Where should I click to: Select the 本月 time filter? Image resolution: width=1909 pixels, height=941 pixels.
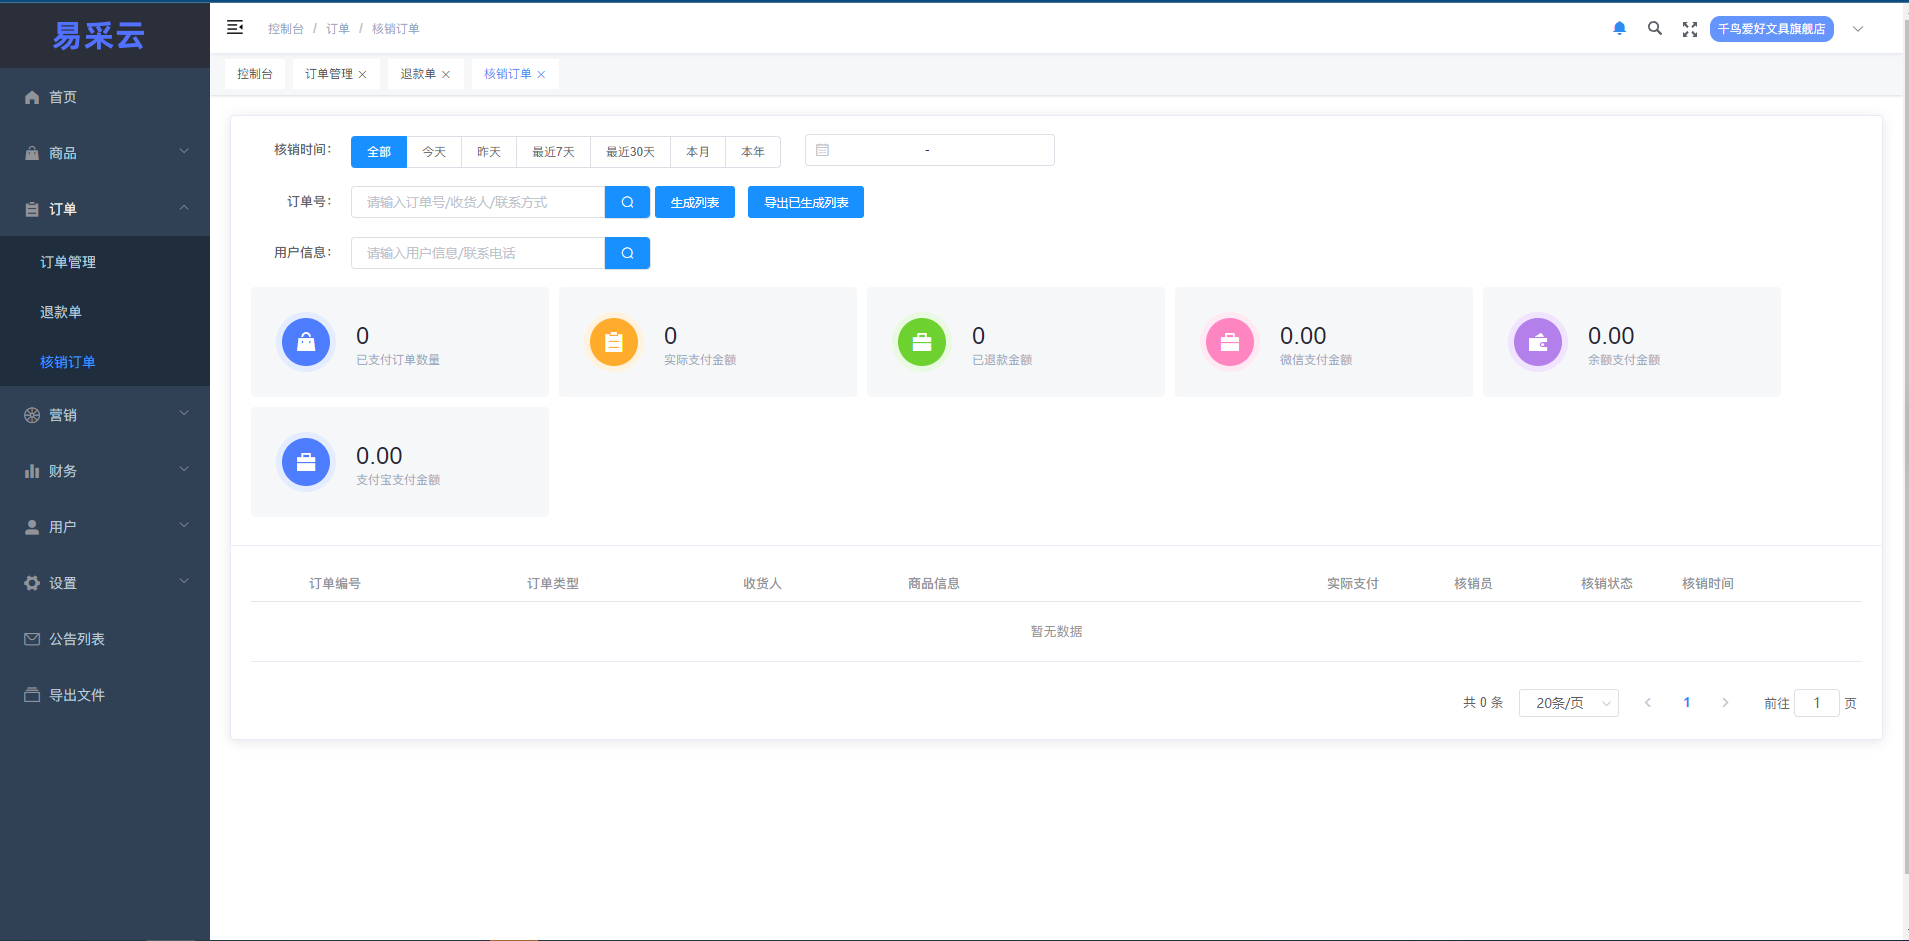coord(698,152)
